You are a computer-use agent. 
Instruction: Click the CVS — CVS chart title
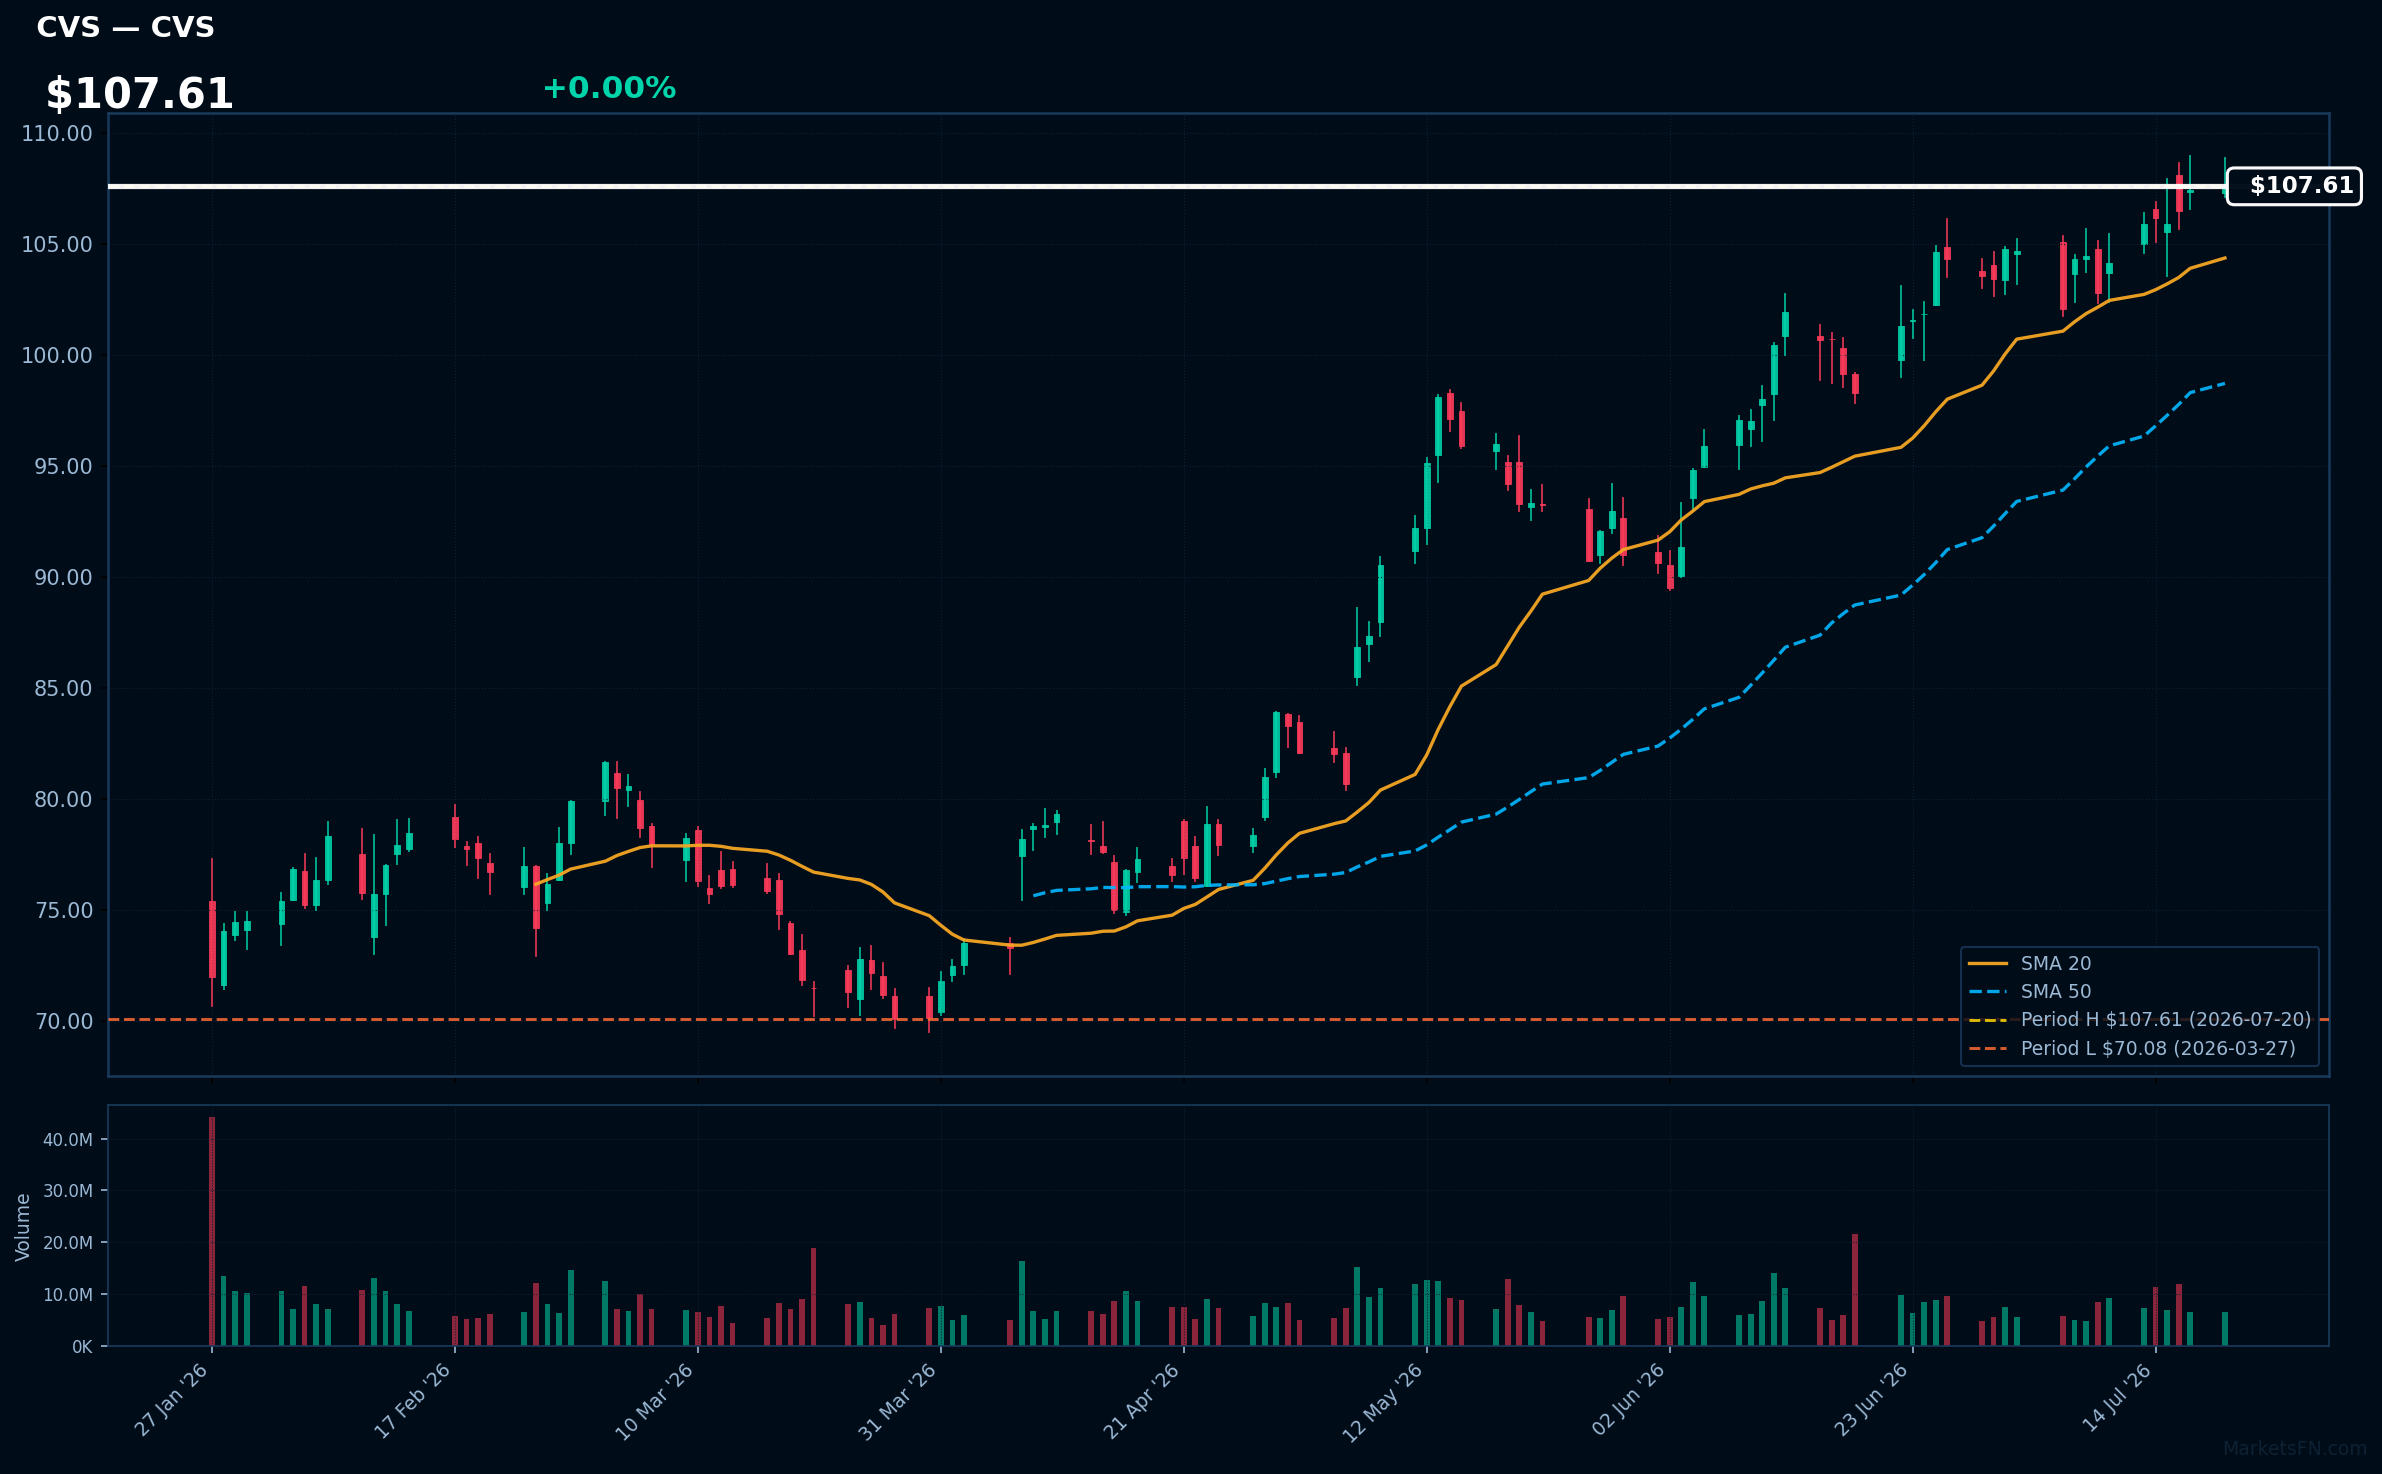coord(125,27)
